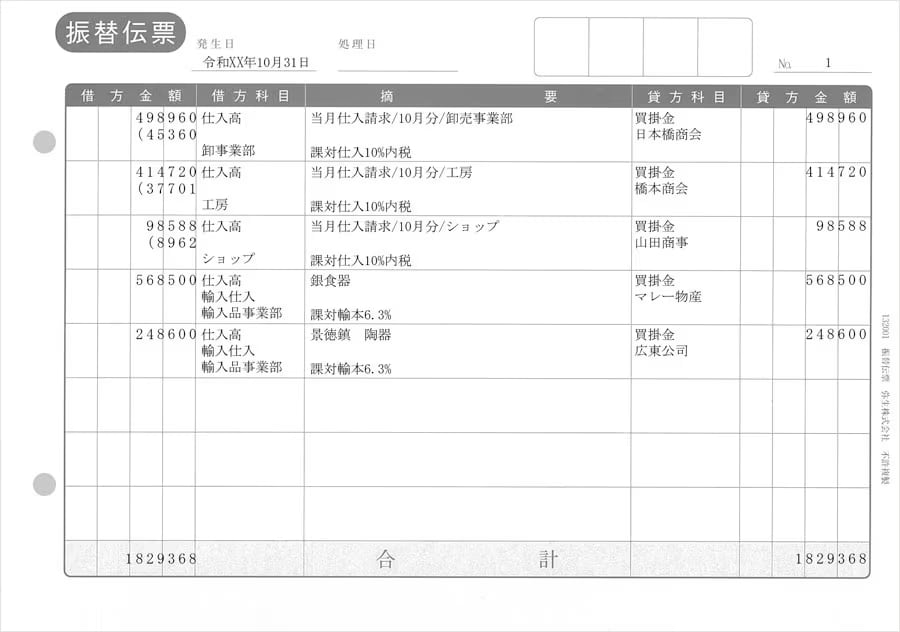Select debit amount 568500
900x632 pixels.
[x=166, y=280]
